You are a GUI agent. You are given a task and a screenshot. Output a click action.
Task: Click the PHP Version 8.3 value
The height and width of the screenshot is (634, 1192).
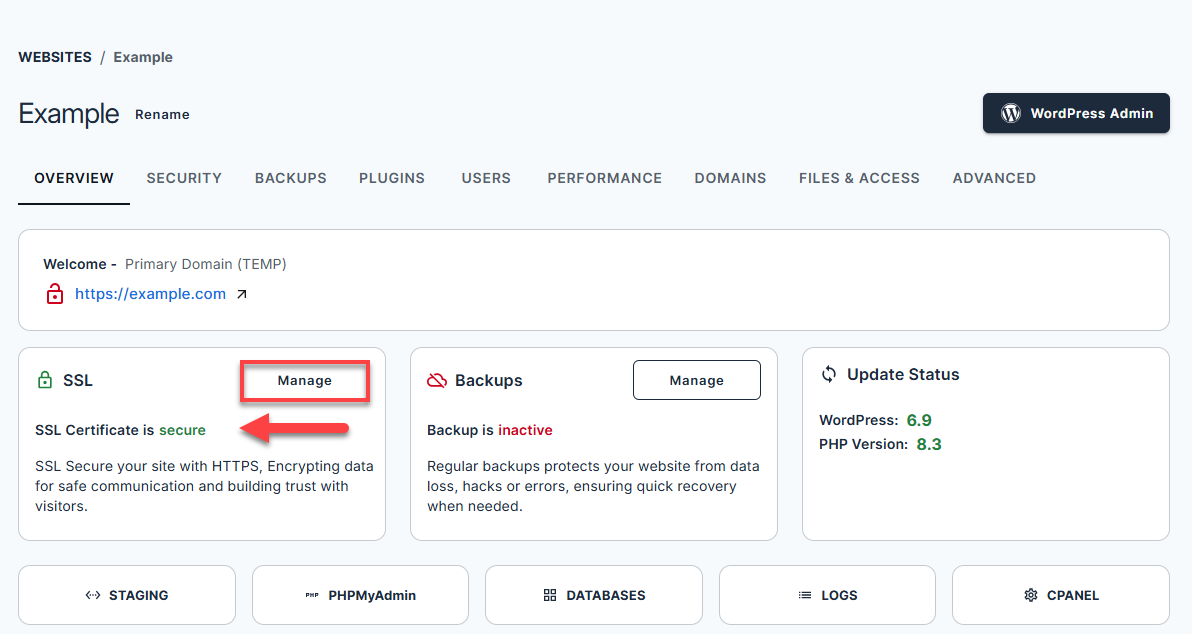(928, 444)
